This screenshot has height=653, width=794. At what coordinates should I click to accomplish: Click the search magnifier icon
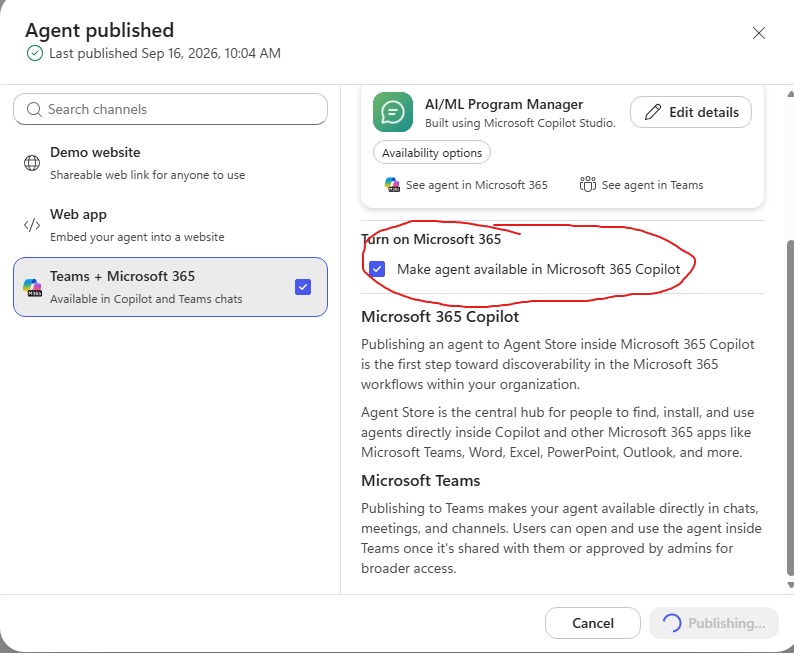[34, 109]
